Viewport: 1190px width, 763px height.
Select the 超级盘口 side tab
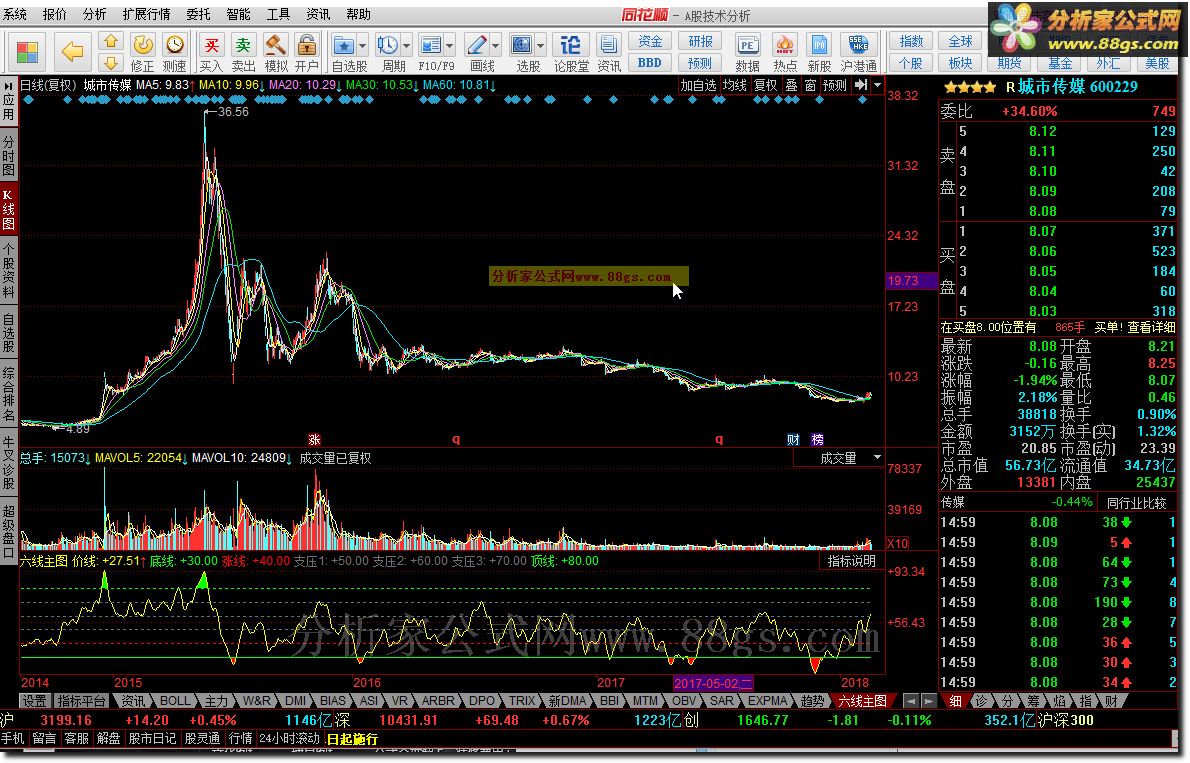[x=8, y=530]
